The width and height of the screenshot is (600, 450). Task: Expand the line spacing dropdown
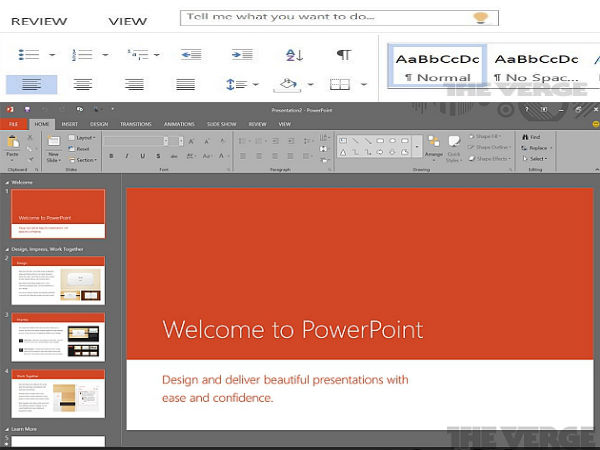tap(256, 85)
